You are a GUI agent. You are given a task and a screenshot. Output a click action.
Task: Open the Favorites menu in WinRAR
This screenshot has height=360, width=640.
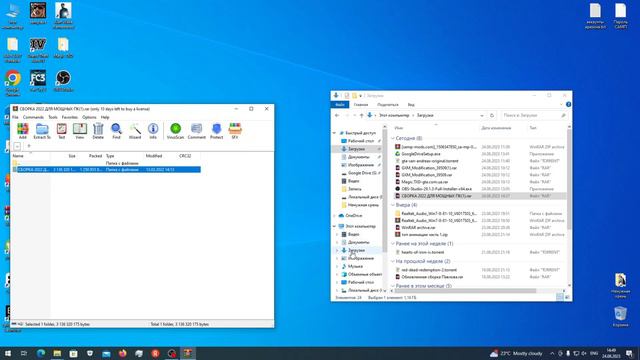click(x=69, y=117)
